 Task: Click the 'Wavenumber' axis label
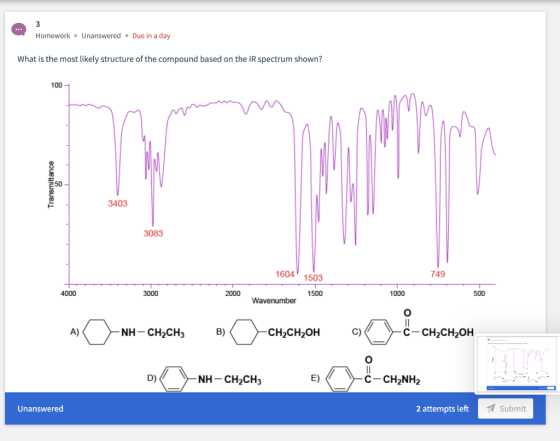tap(274, 301)
